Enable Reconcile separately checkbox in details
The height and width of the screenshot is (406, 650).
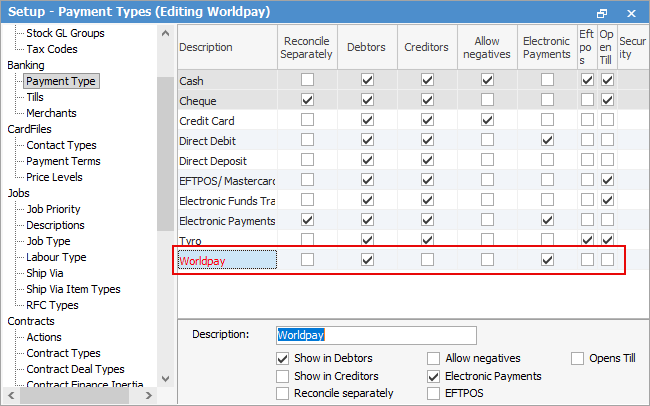pyautogui.click(x=282, y=393)
